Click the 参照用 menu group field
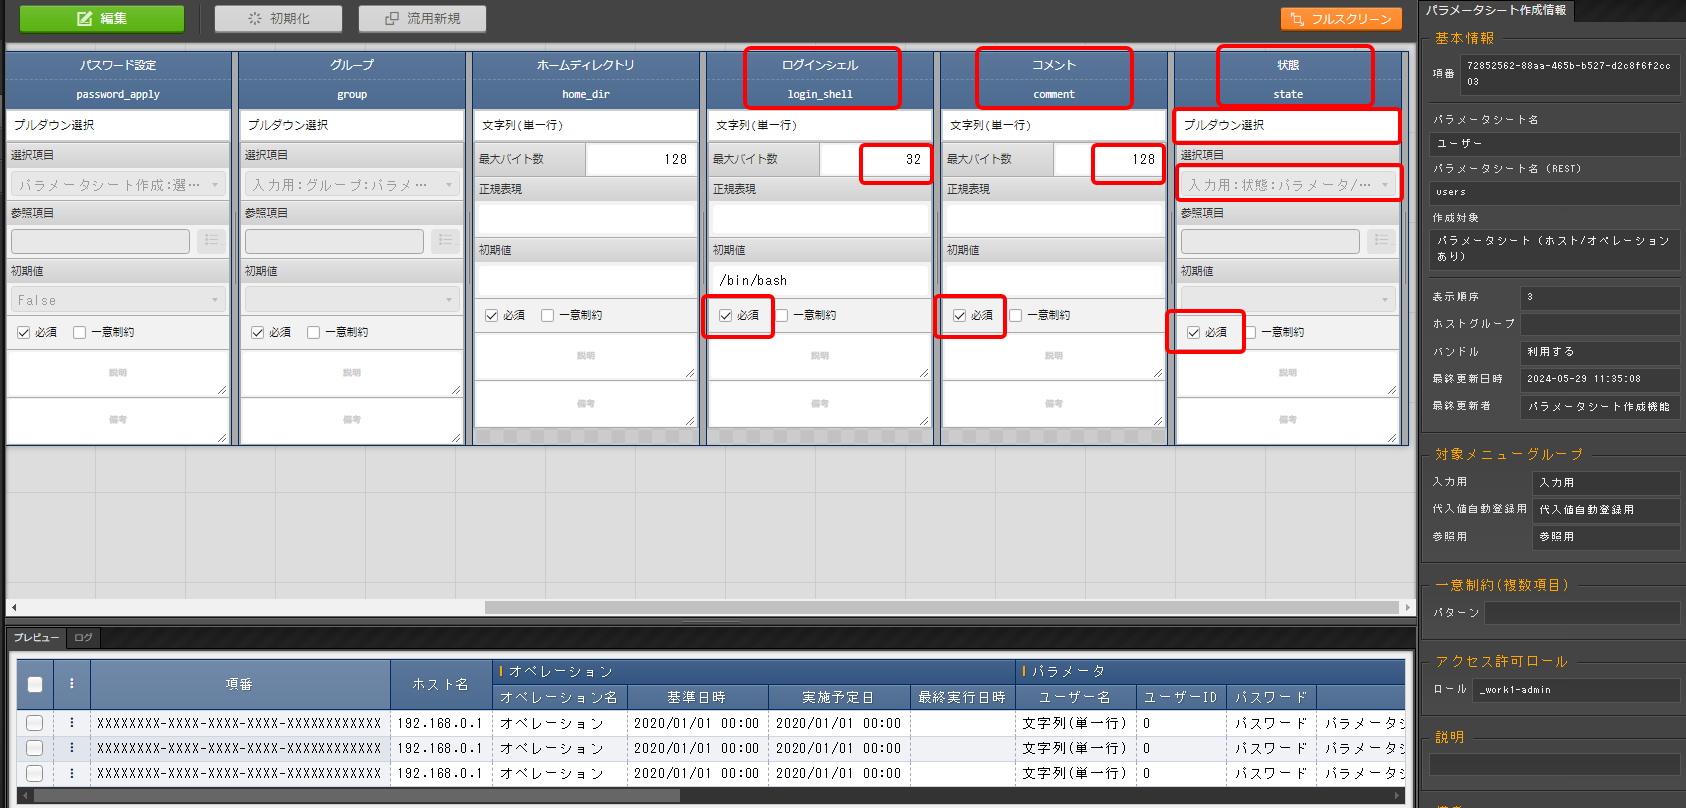Viewport: 1686px width, 808px height. point(1606,537)
